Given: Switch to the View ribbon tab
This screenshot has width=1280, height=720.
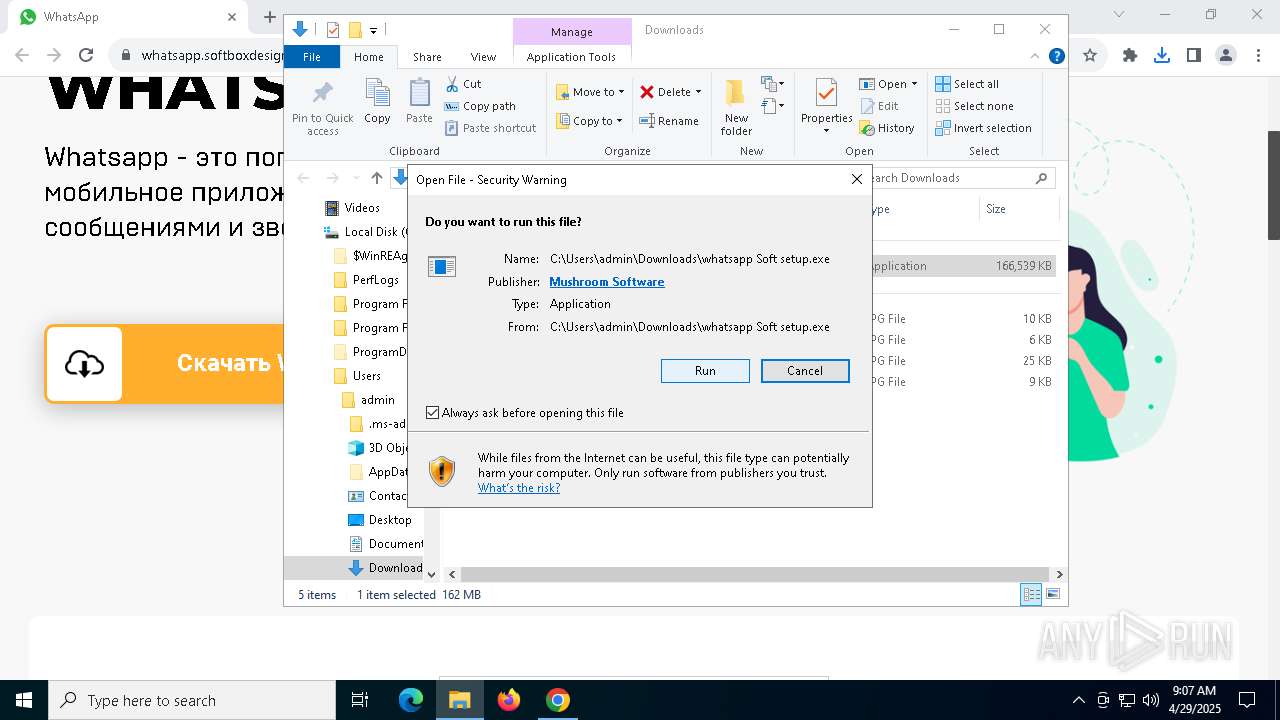Looking at the screenshot, I should [483, 57].
